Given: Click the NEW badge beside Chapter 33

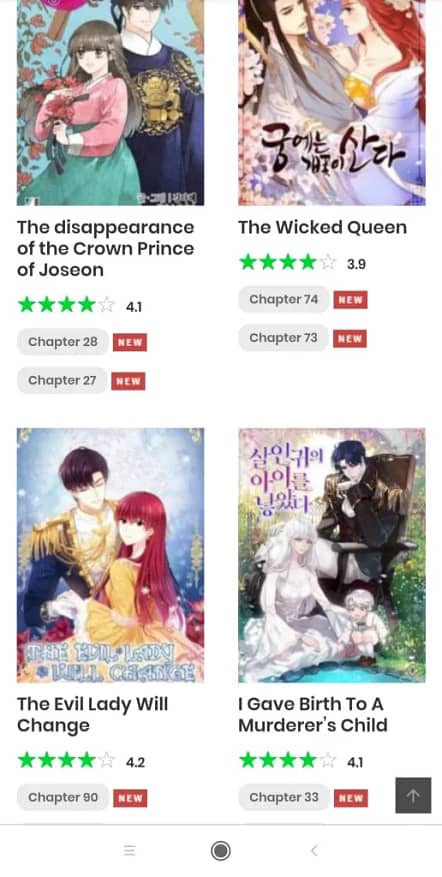Looking at the screenshot, I should pyautogui.click(x=351, y=798).
